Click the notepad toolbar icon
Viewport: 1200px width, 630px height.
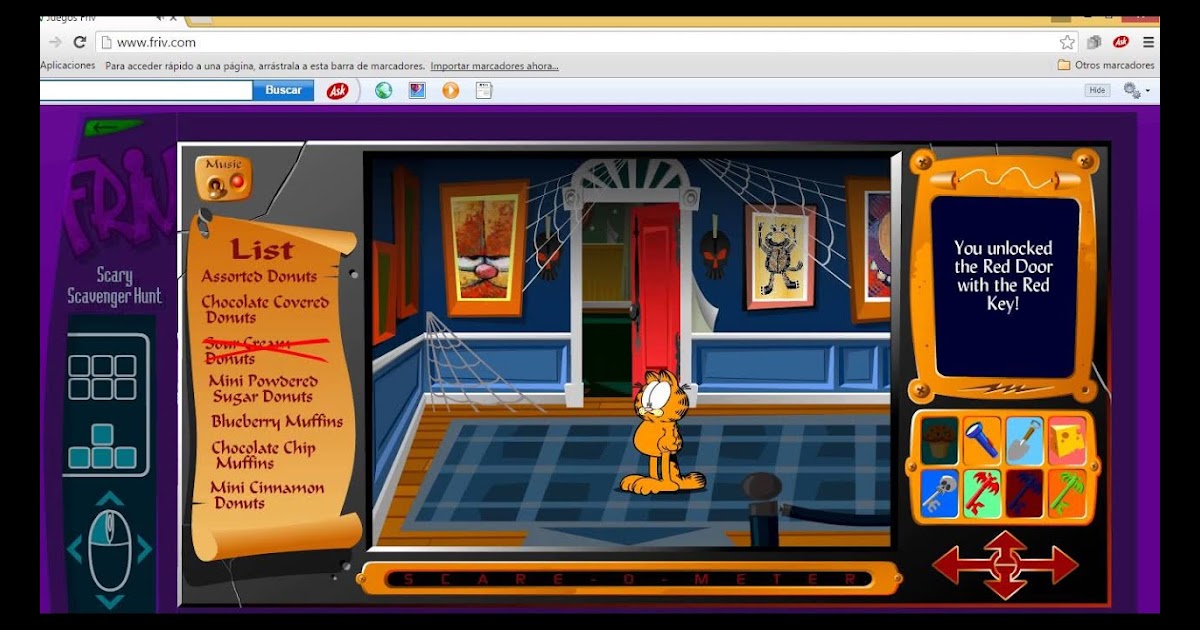point(484,90)
